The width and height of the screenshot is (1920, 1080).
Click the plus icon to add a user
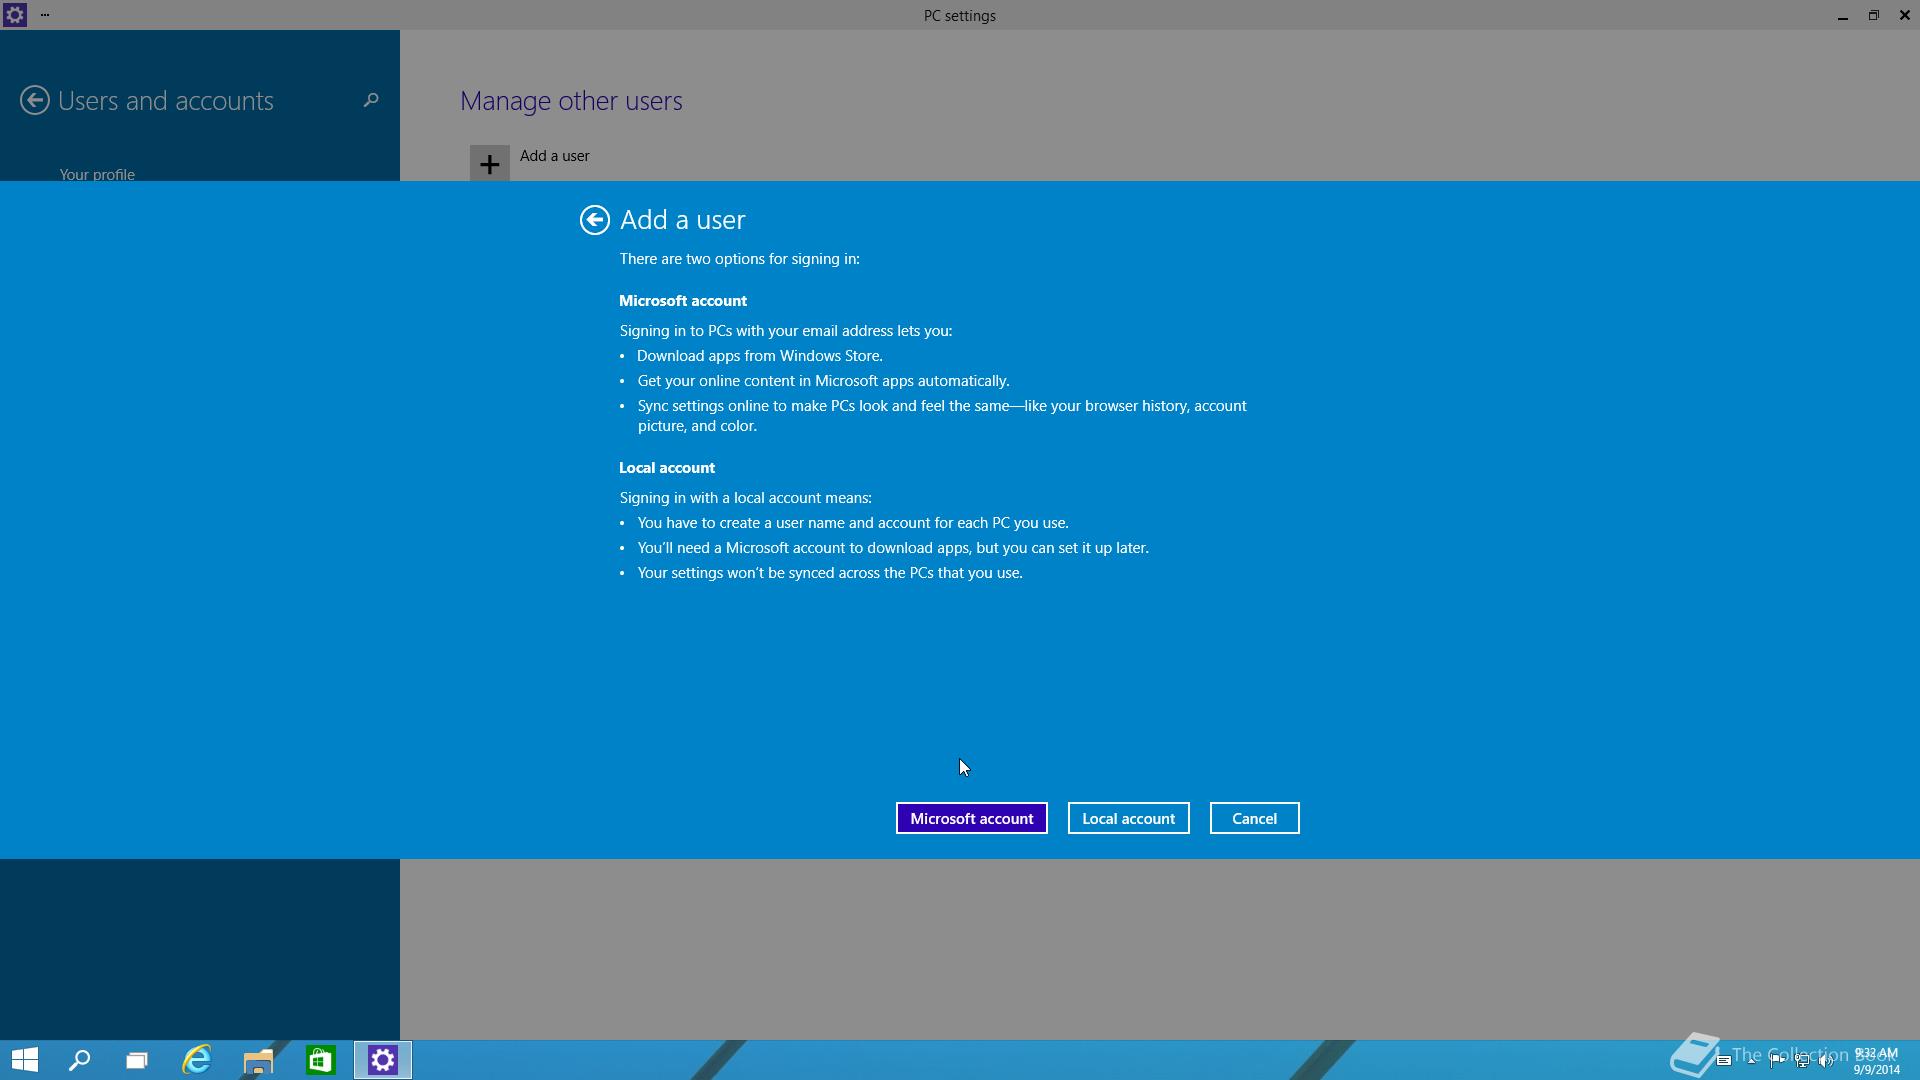coord(490,163)
